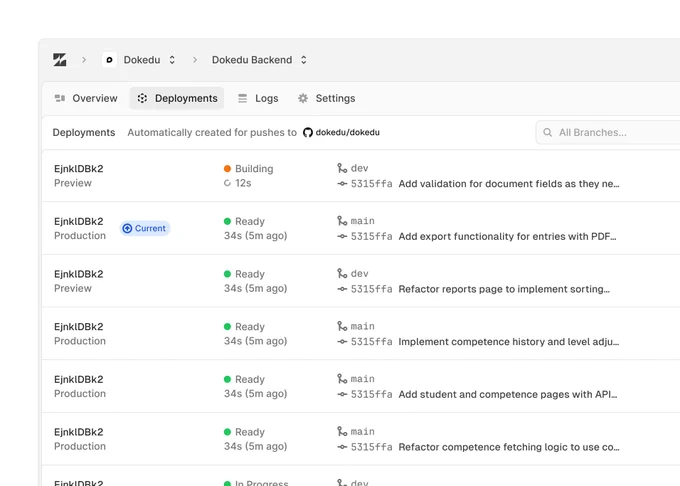This screenshot has width=680, height=486.
Task: Open commit Implement competence history and level
Action: [x=509, y=342]
